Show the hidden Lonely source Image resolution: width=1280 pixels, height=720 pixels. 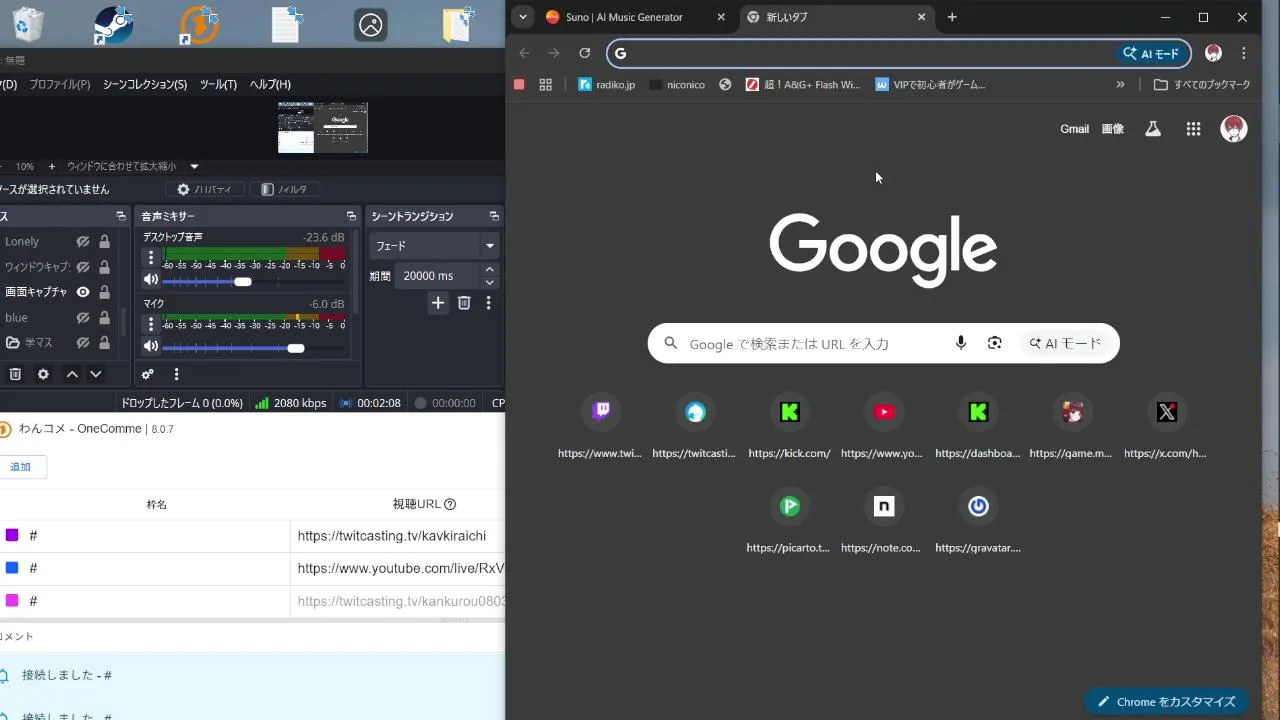click(x=83, y=241)
